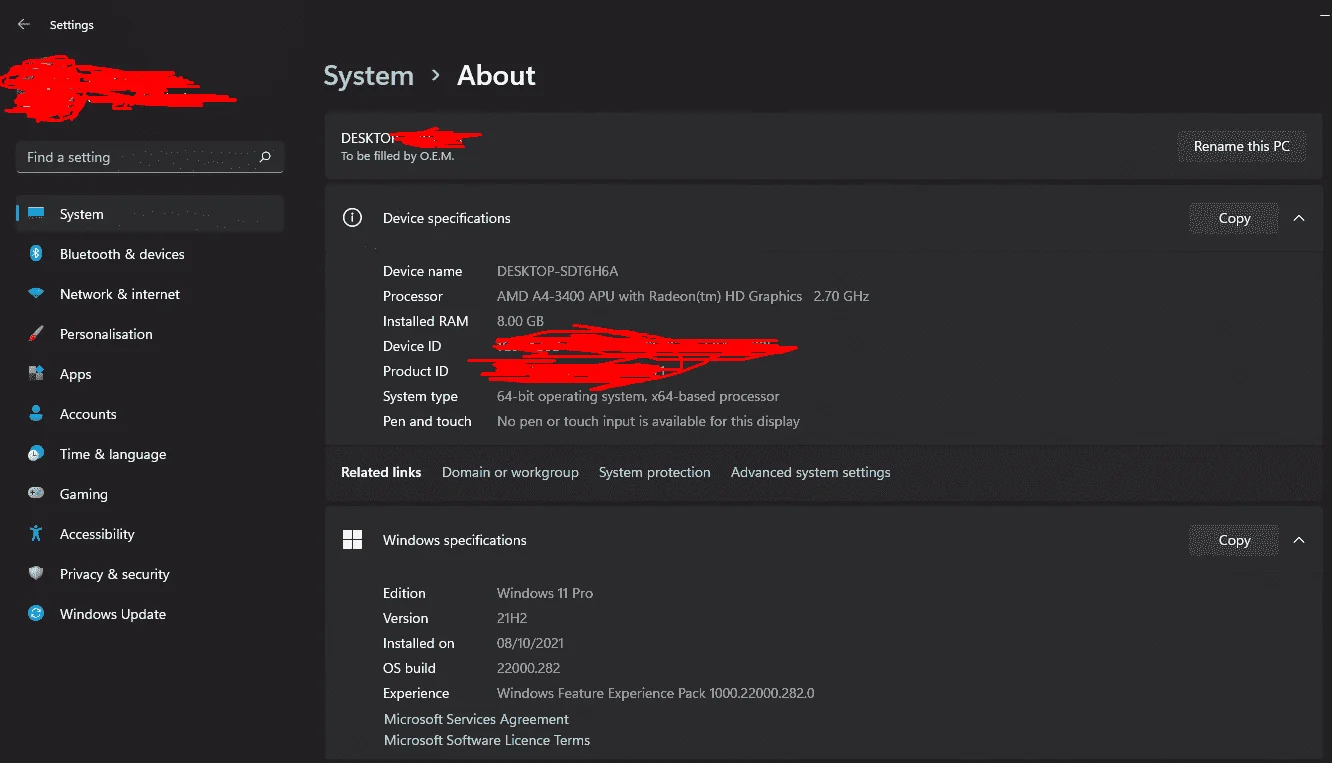This screenshot has height=763, width=1332.
Task: Click the Windows 11 Pro edition value
Action: (x=545, y=593)
